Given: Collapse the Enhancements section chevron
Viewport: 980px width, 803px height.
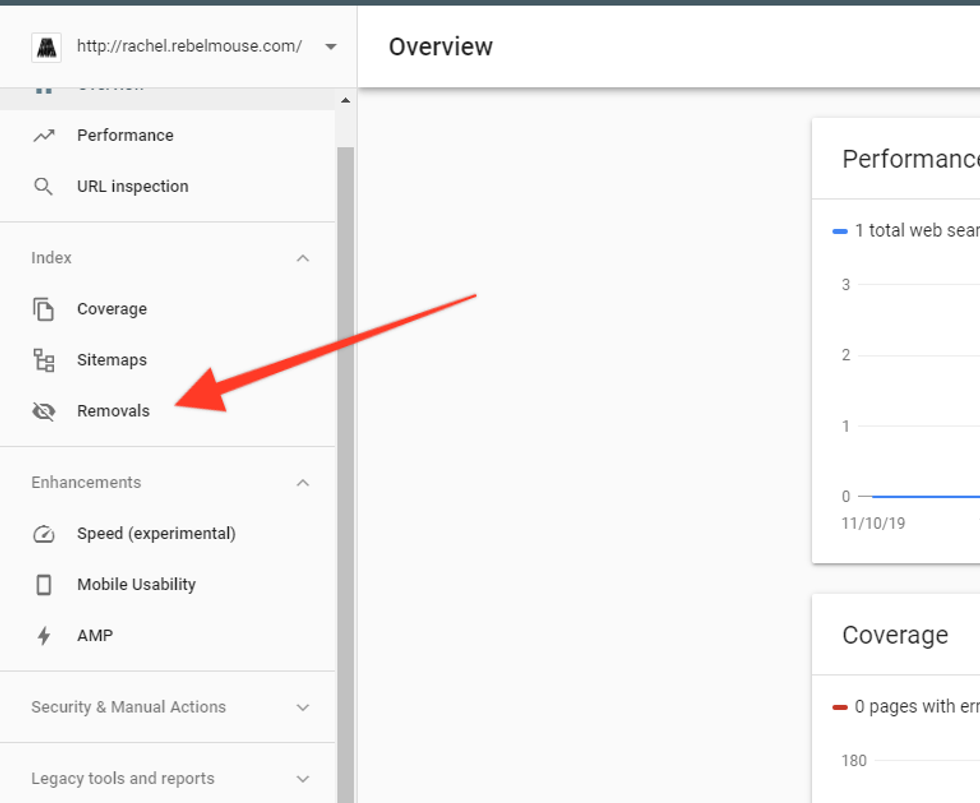Looking at the screenshot, I should 303,483.
